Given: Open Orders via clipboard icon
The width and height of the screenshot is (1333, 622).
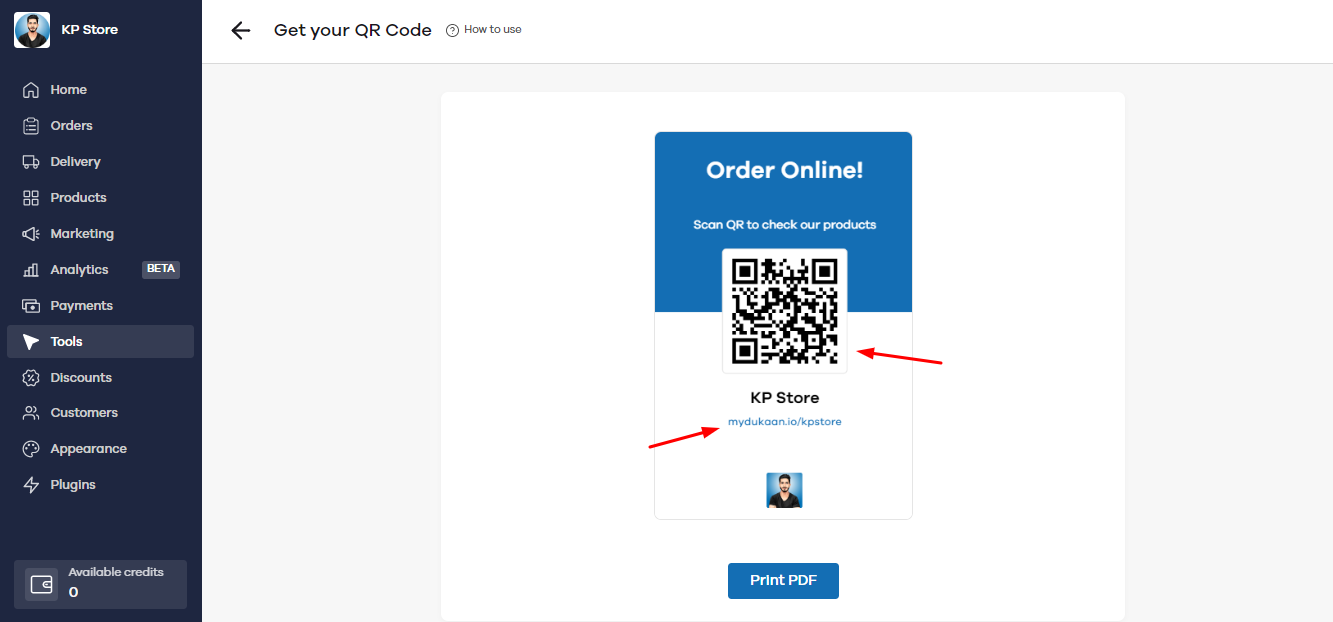Looking at the screenshot, I should tap(31, 126).
